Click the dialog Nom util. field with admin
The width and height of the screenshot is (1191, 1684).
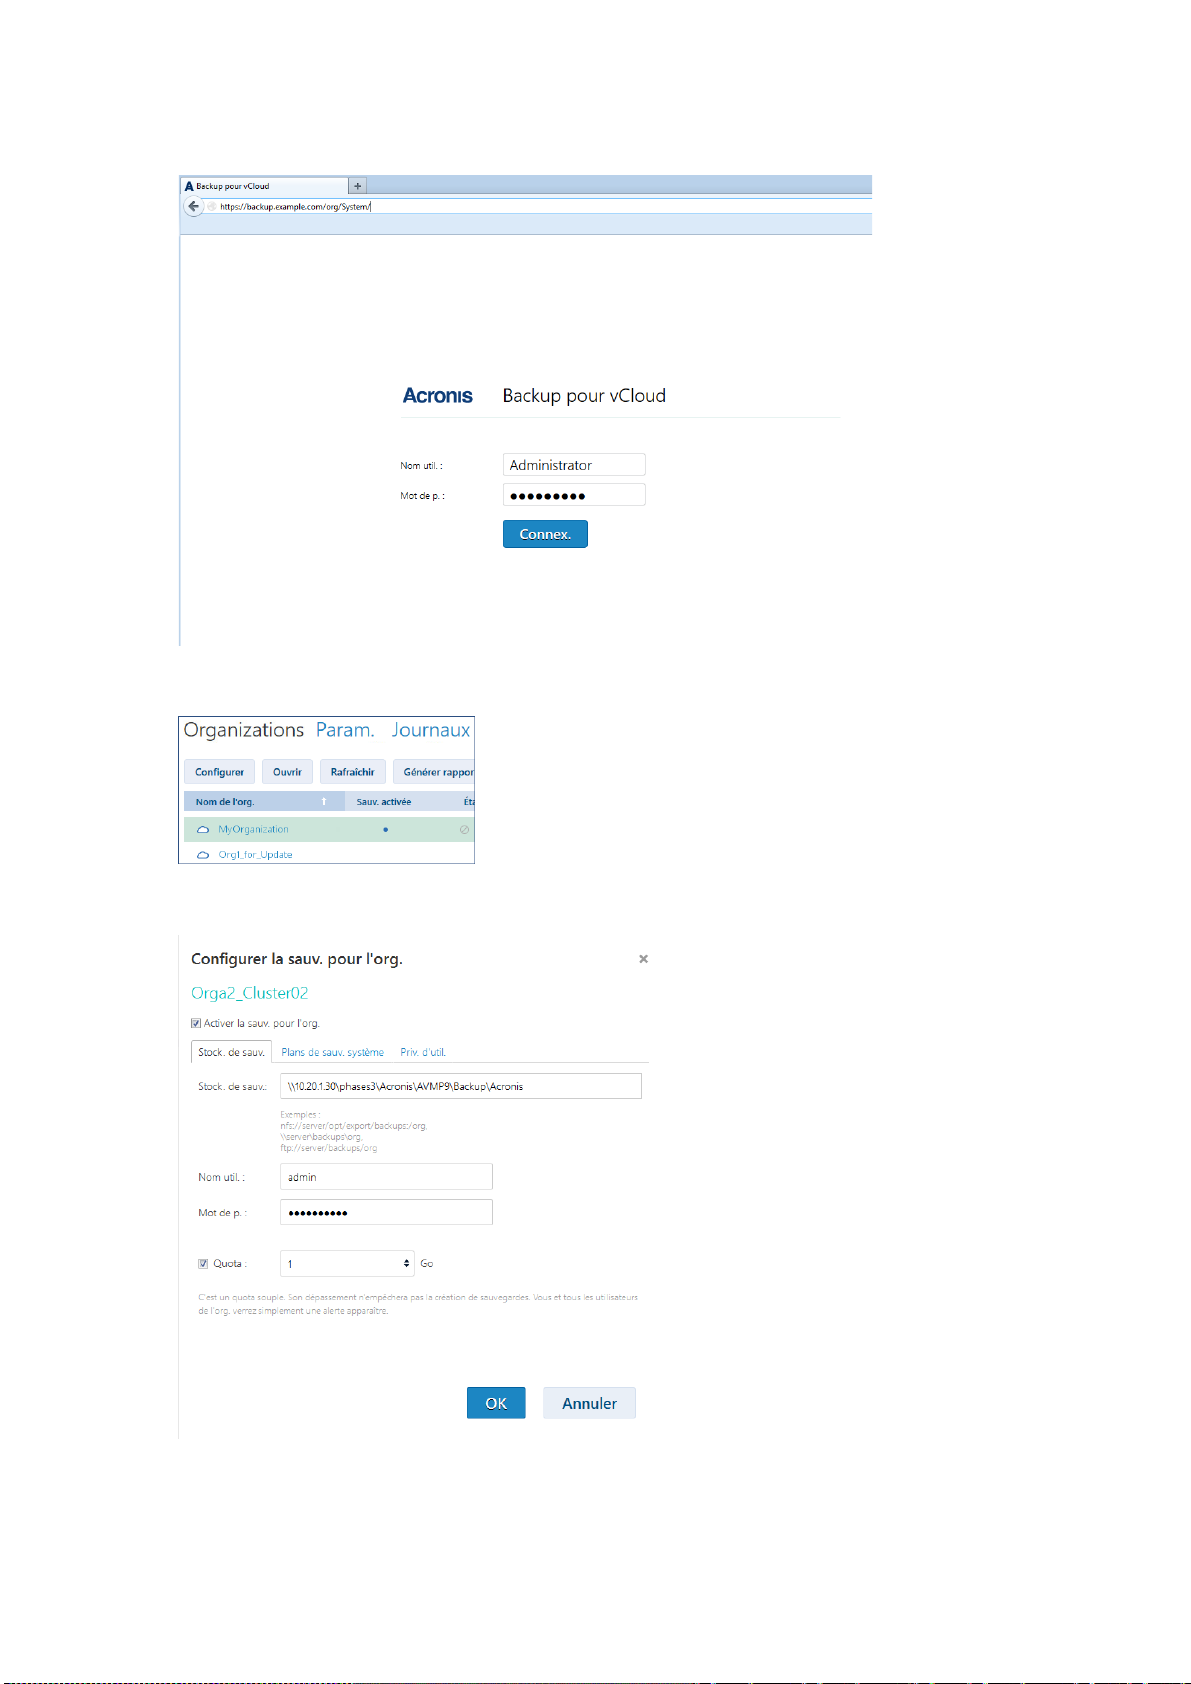pyautogui.click(x=386, y=1177)
